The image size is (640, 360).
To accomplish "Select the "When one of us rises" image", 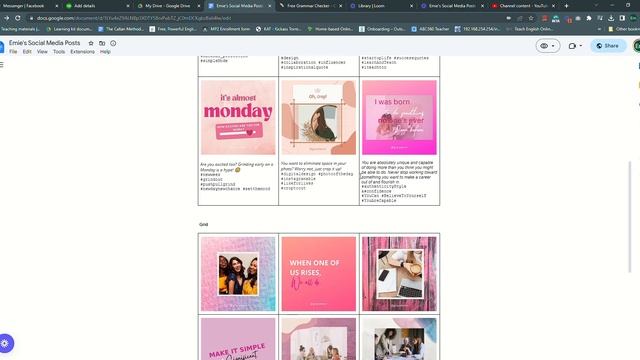I will pos(318,274).
